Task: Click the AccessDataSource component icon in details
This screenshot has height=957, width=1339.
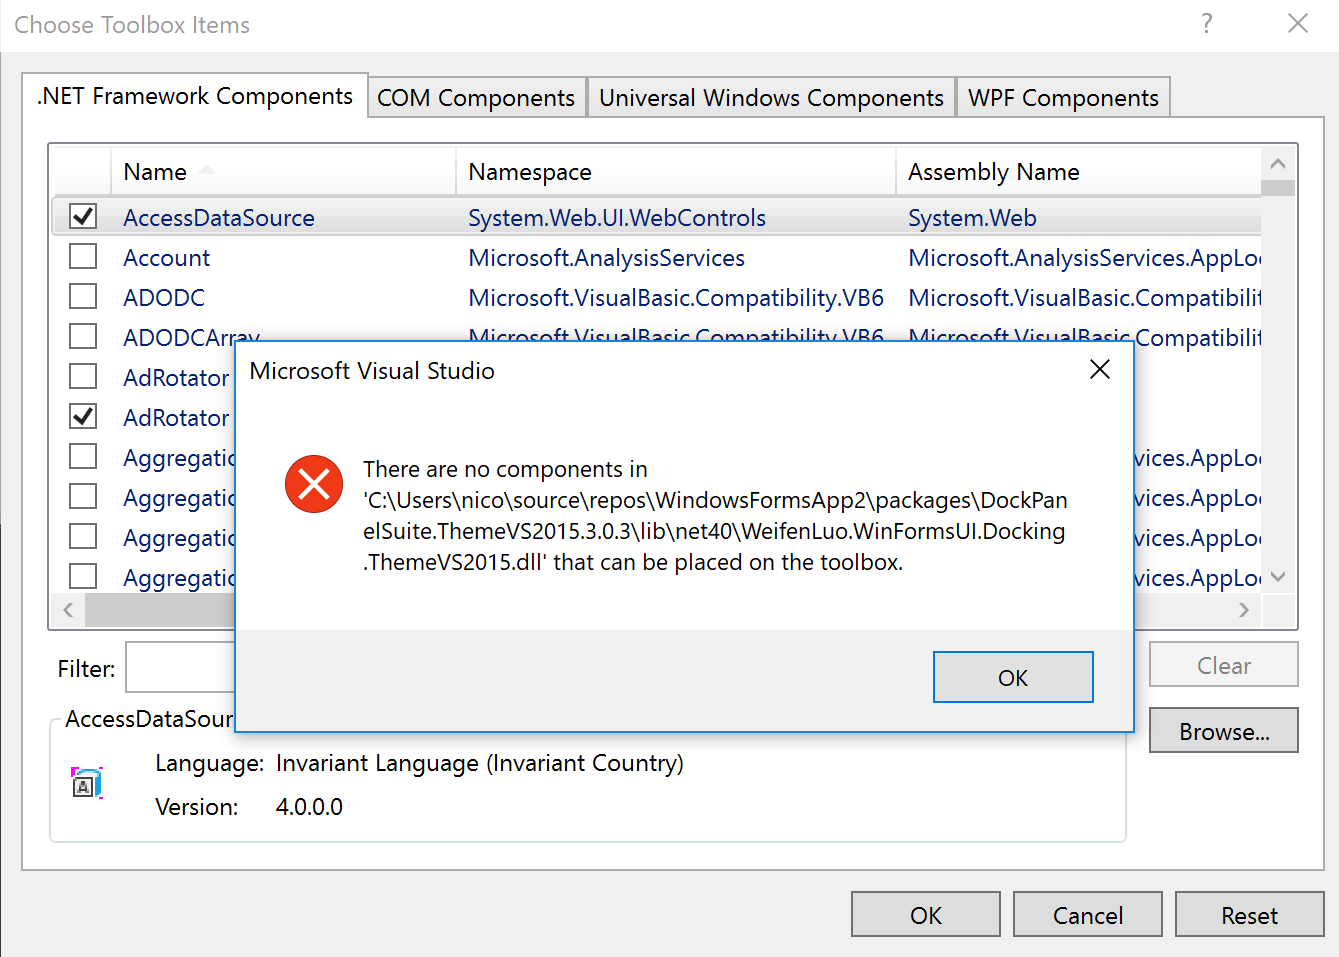Action: point(87,782)
